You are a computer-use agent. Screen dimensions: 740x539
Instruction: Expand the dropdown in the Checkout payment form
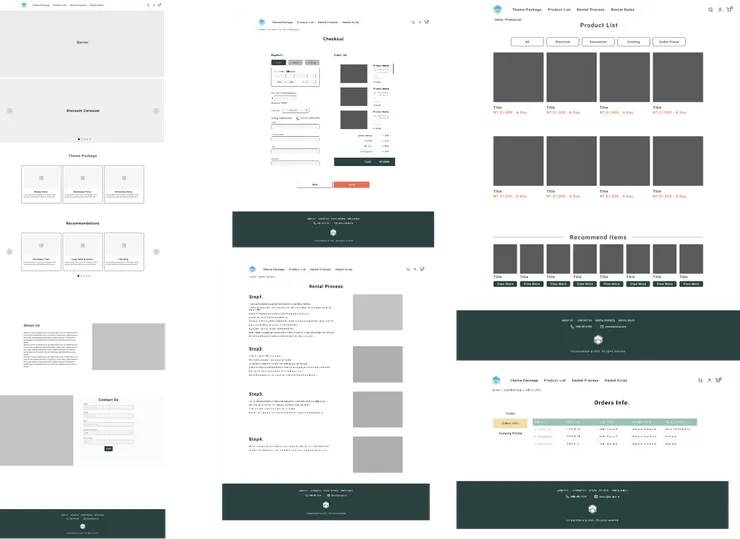tap(295, 110)
